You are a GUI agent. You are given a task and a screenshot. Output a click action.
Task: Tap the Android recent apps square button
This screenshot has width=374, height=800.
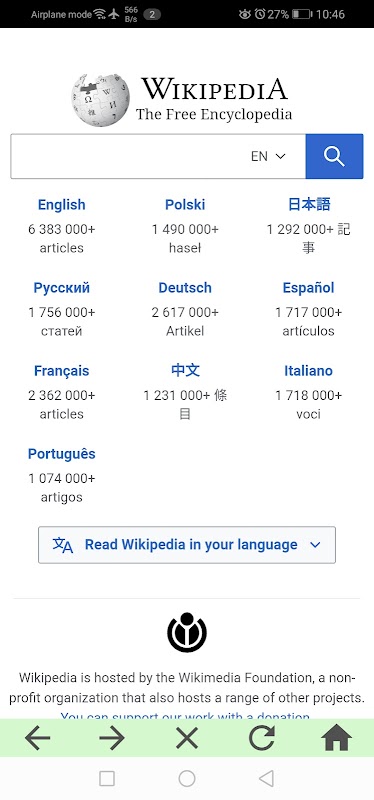107,779
